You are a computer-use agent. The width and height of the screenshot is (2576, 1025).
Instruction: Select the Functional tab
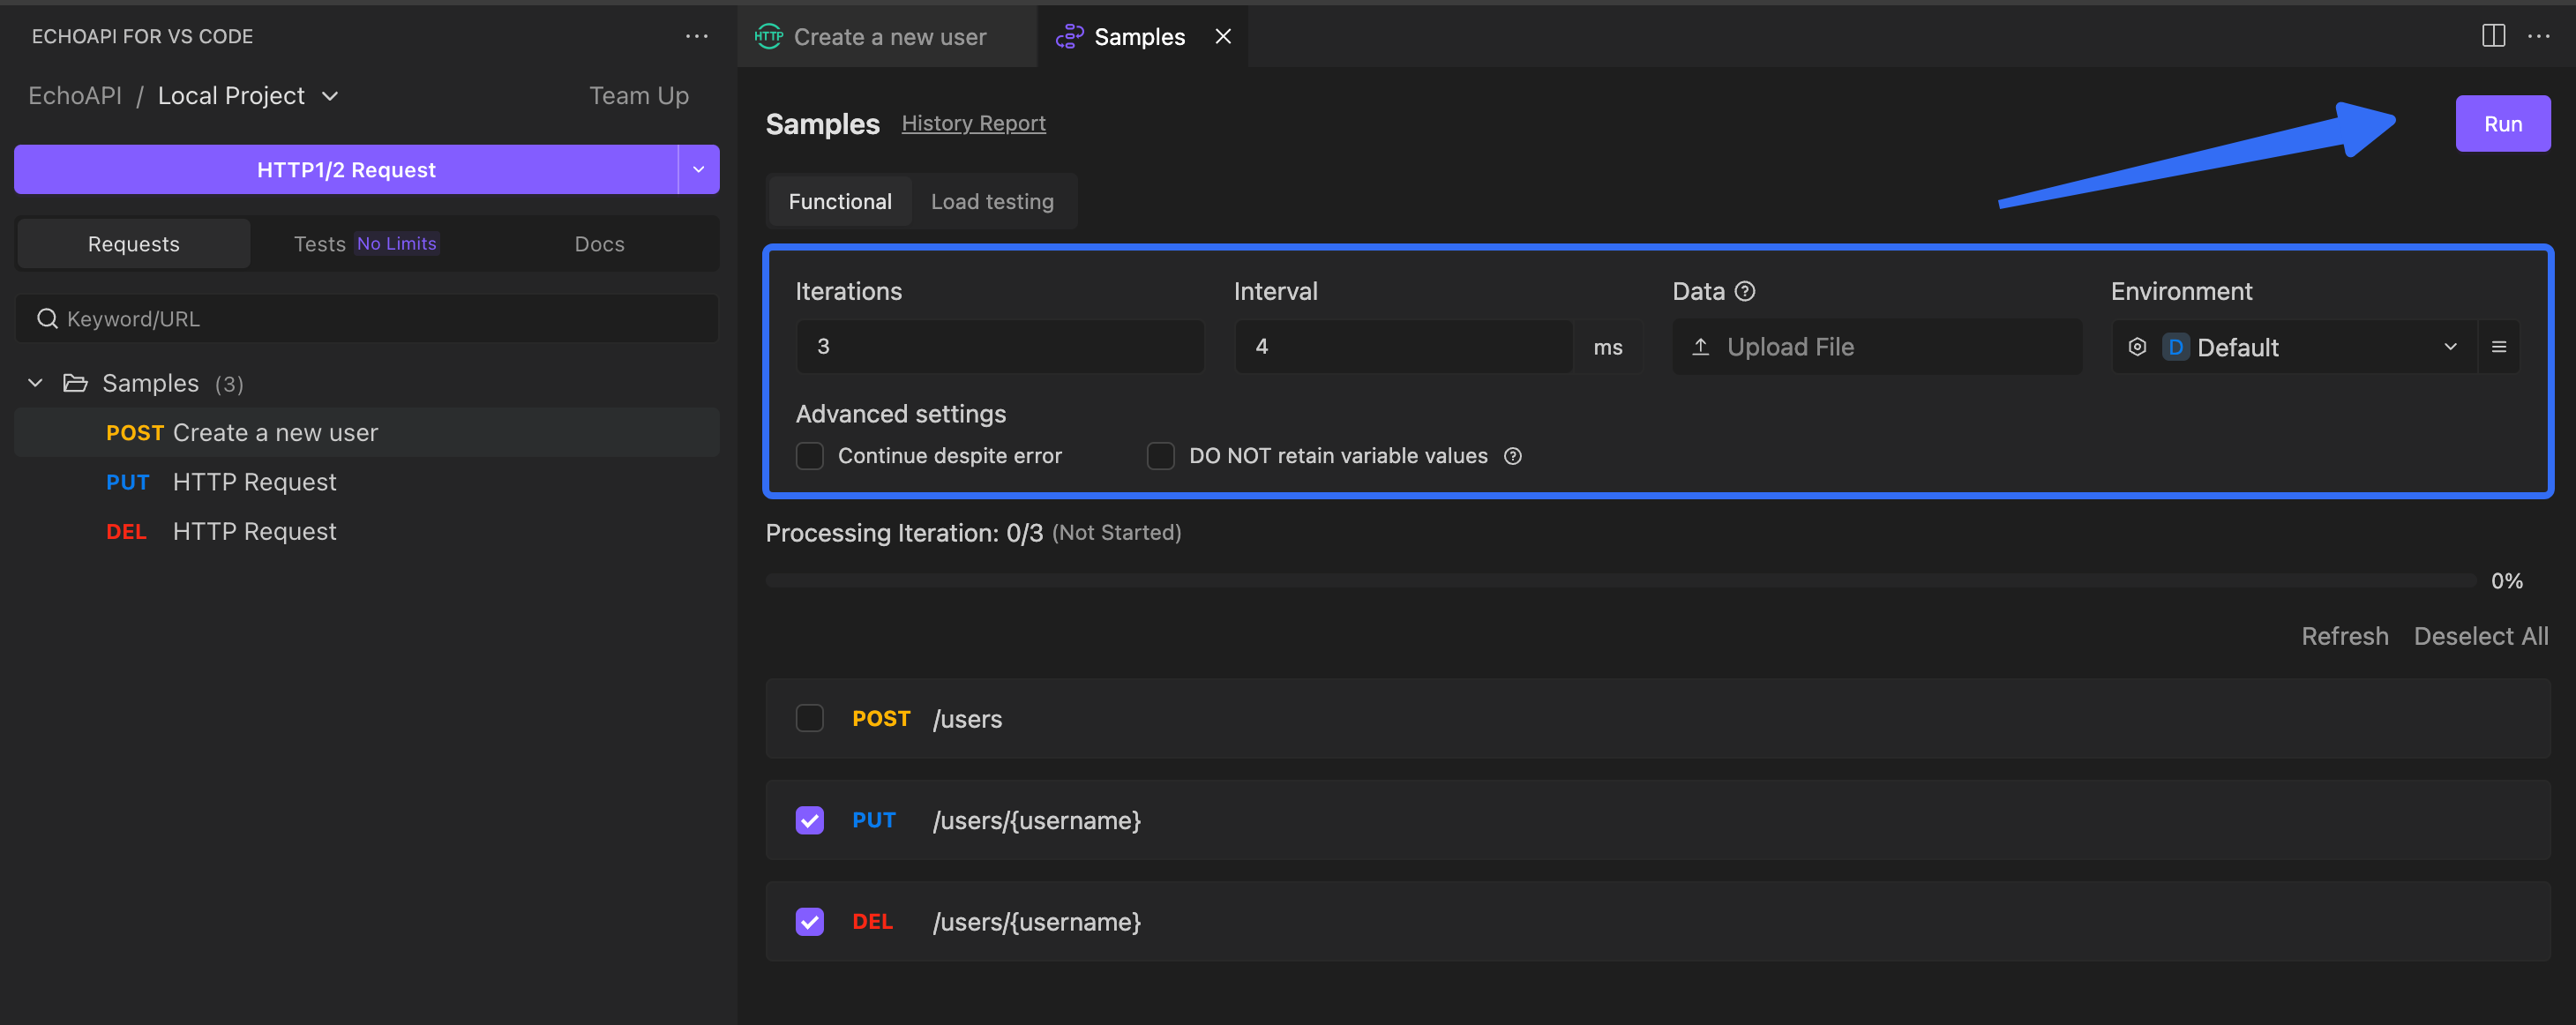(839, 201)
